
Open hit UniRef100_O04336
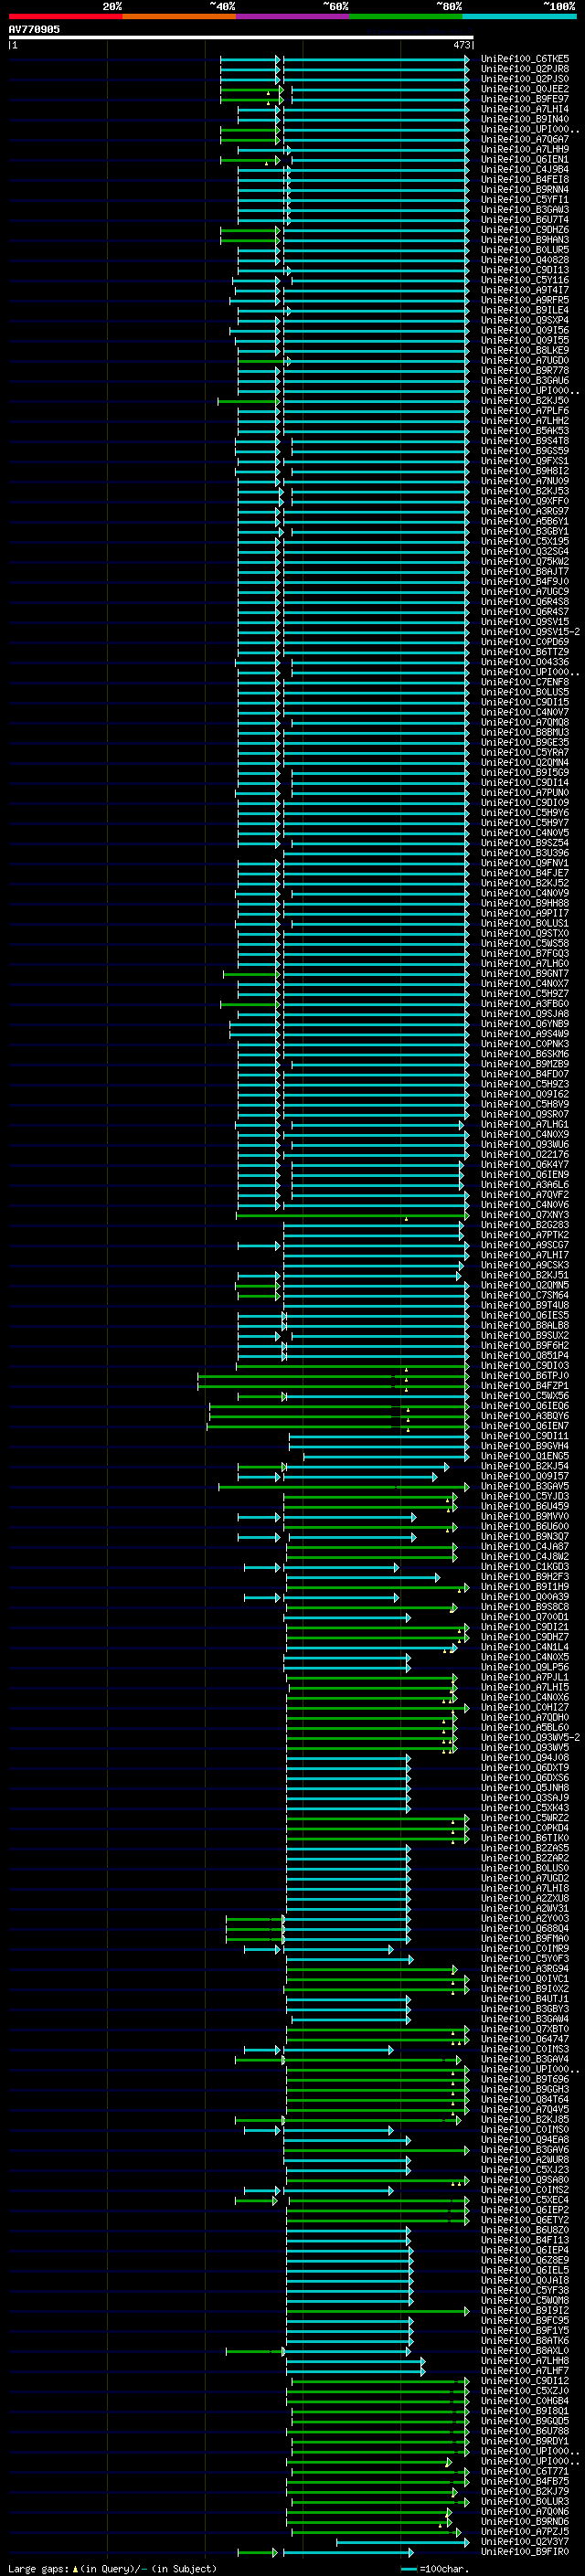tap(525, 662)
